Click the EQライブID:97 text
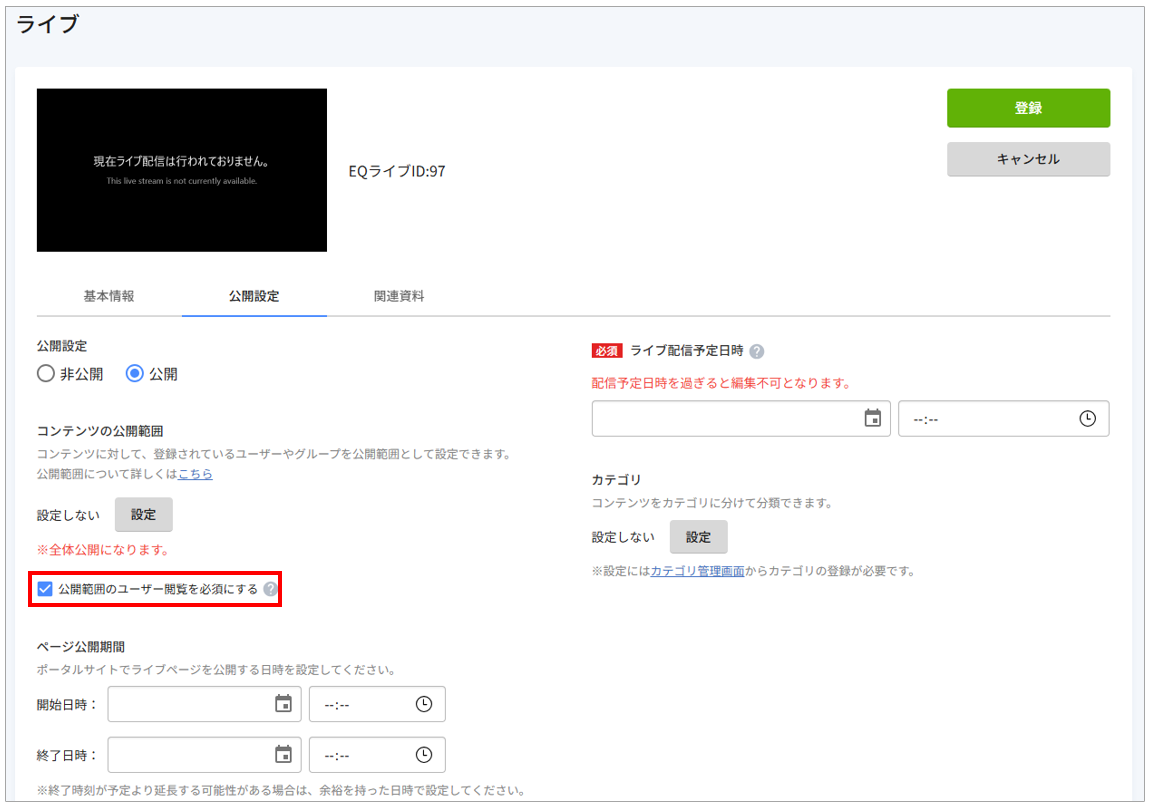Image resolution: width=1150 pixels, height=804 pixels. pos(397,172)
